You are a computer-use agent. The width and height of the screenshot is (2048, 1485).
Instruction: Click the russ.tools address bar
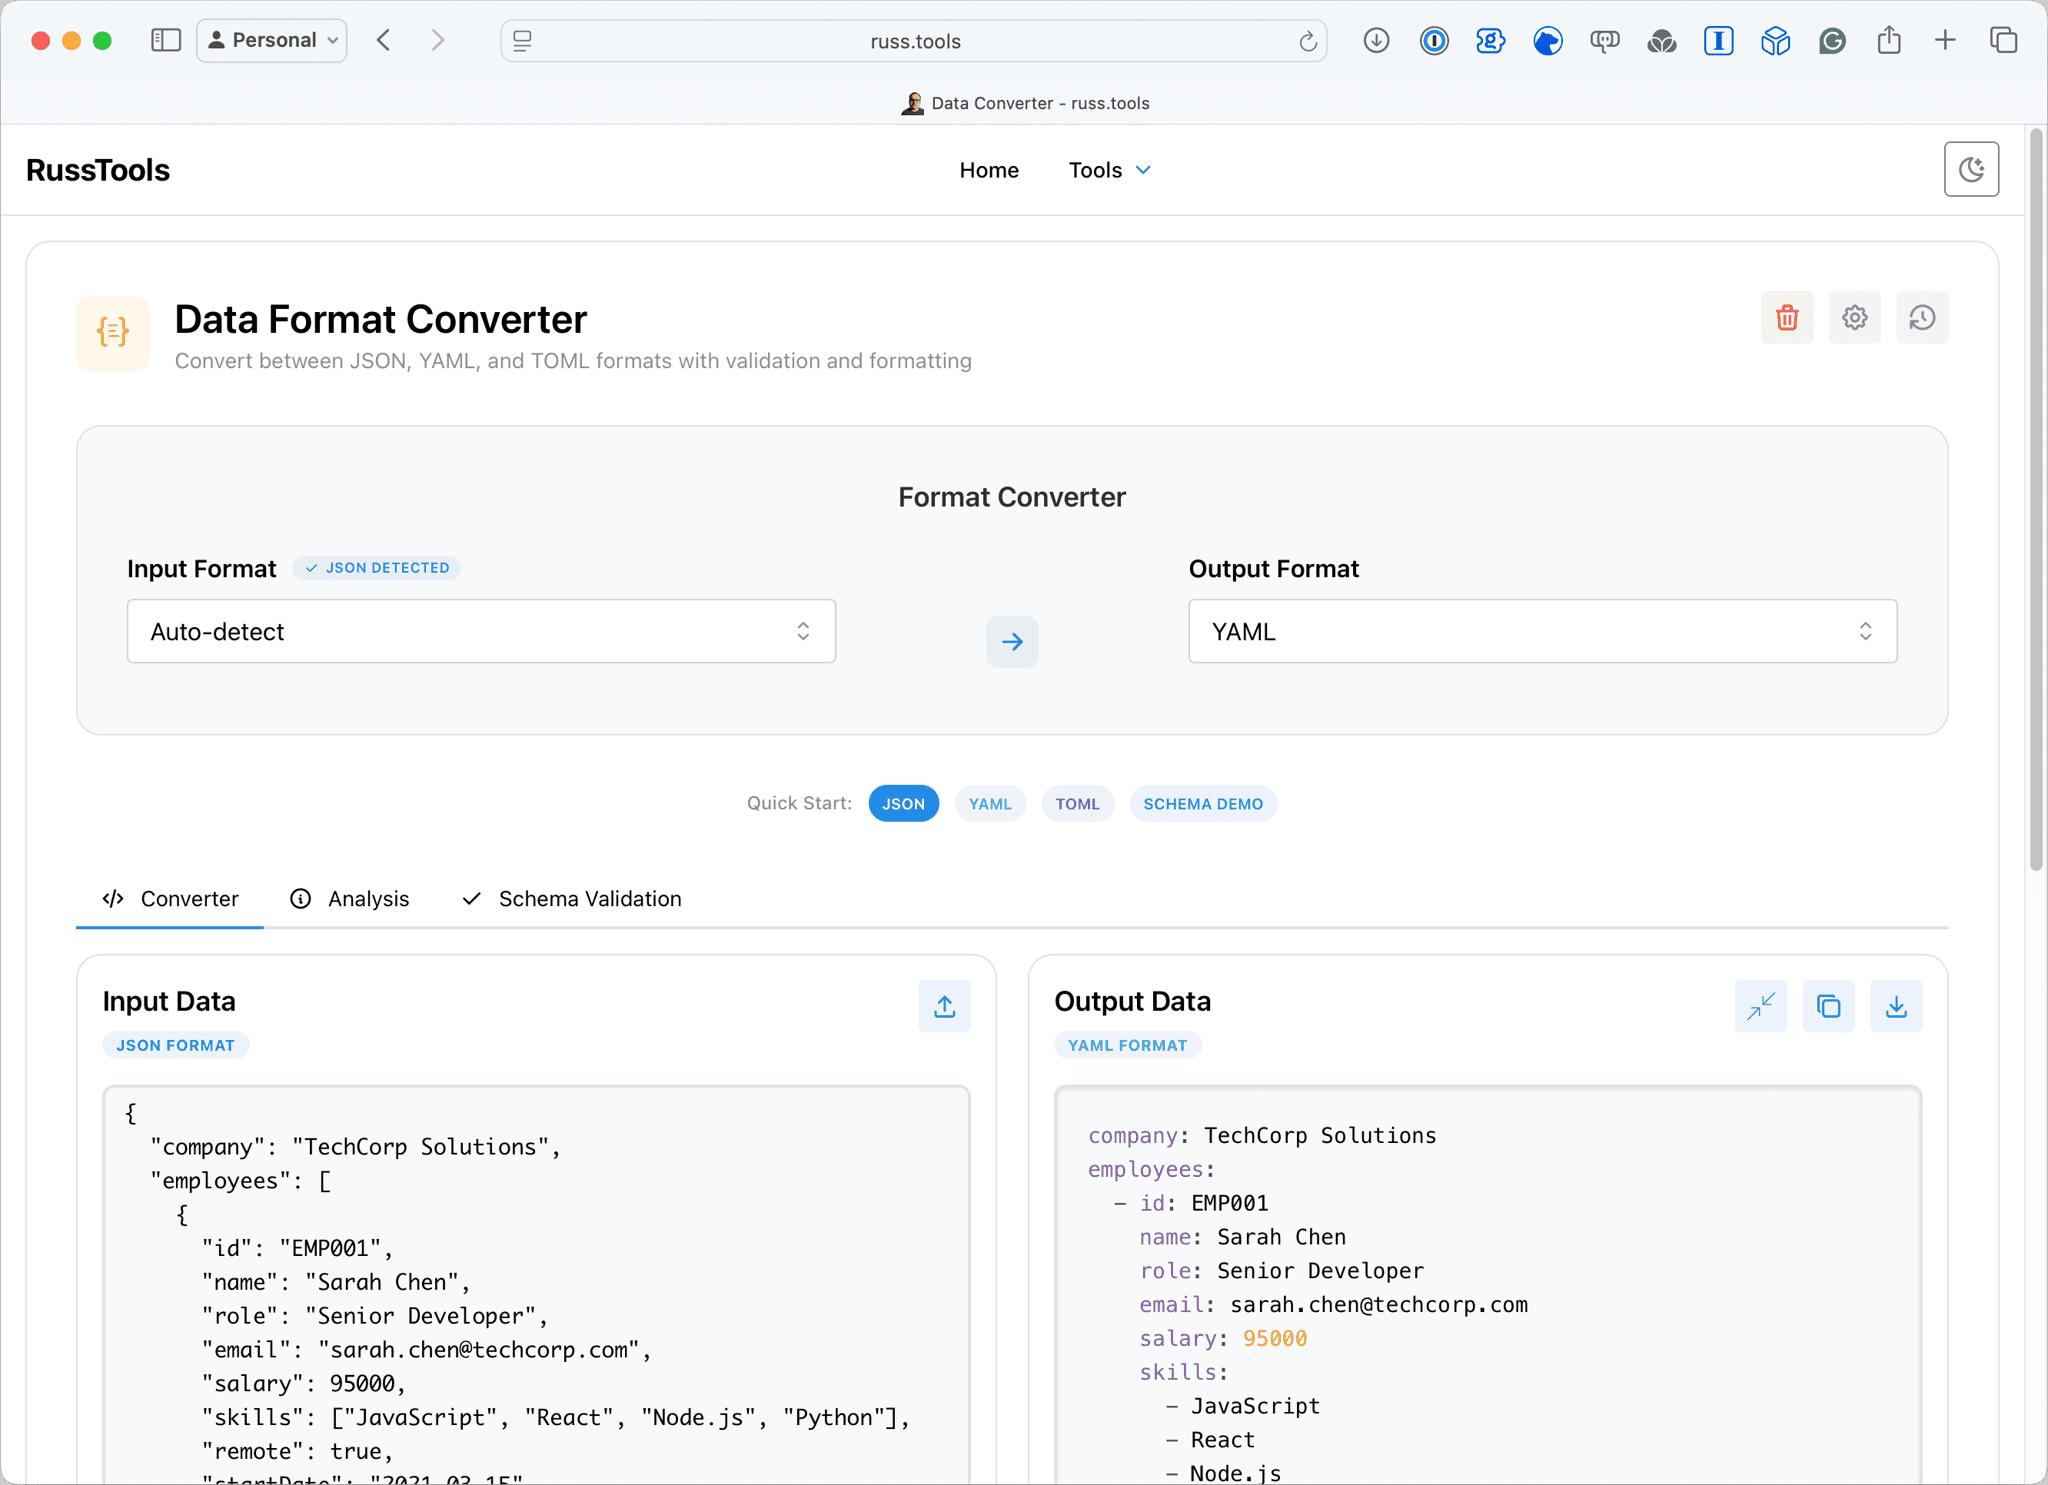914,41
